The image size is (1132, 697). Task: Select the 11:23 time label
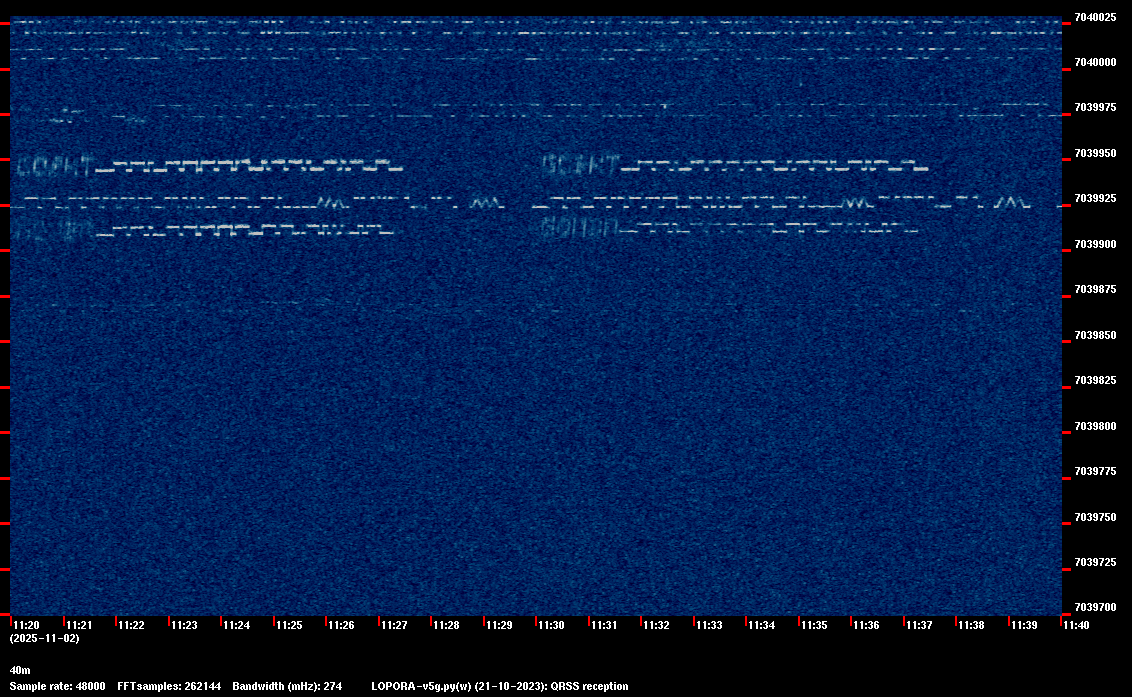[x=184, y=625]
